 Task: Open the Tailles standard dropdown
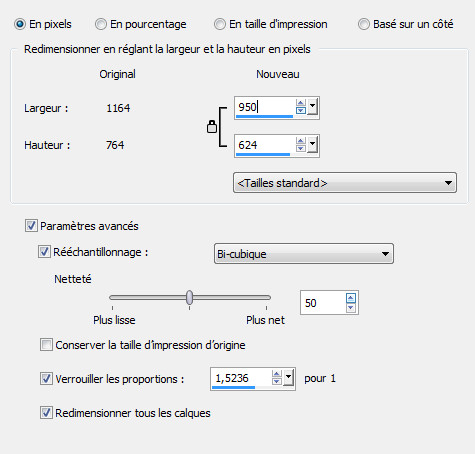[345, 183]
